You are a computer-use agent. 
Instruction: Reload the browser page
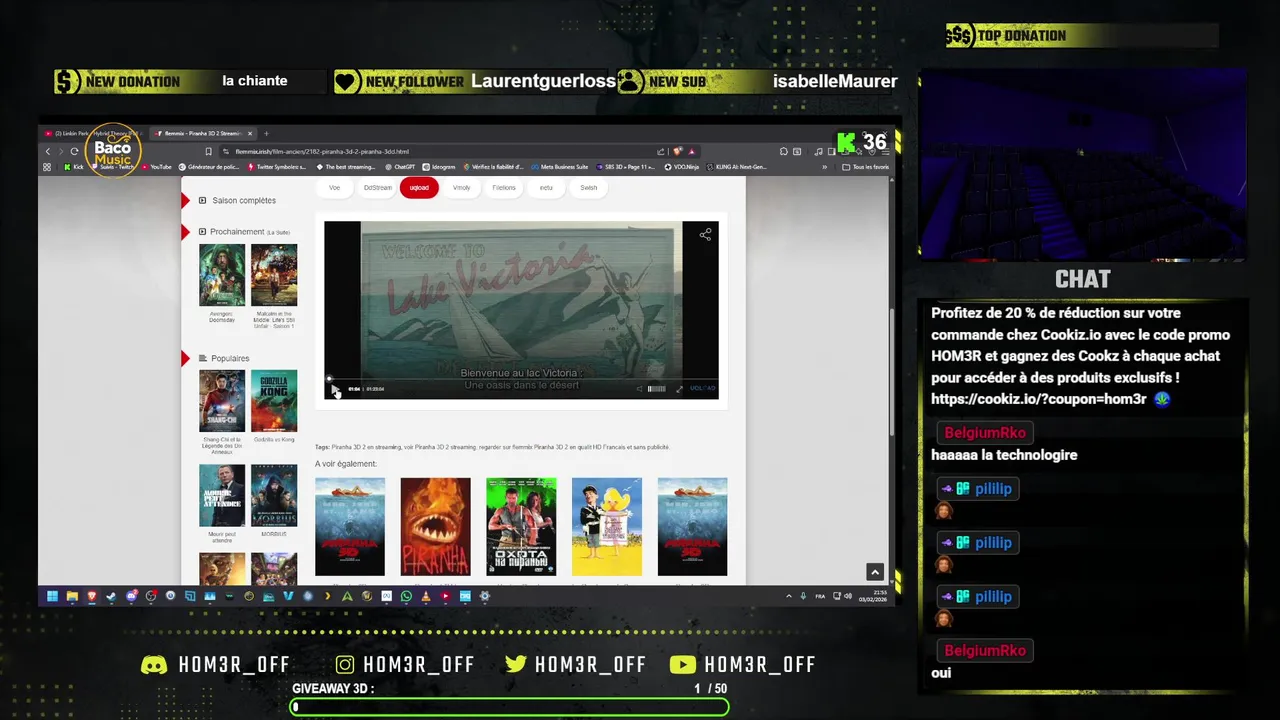coord(74,151)
